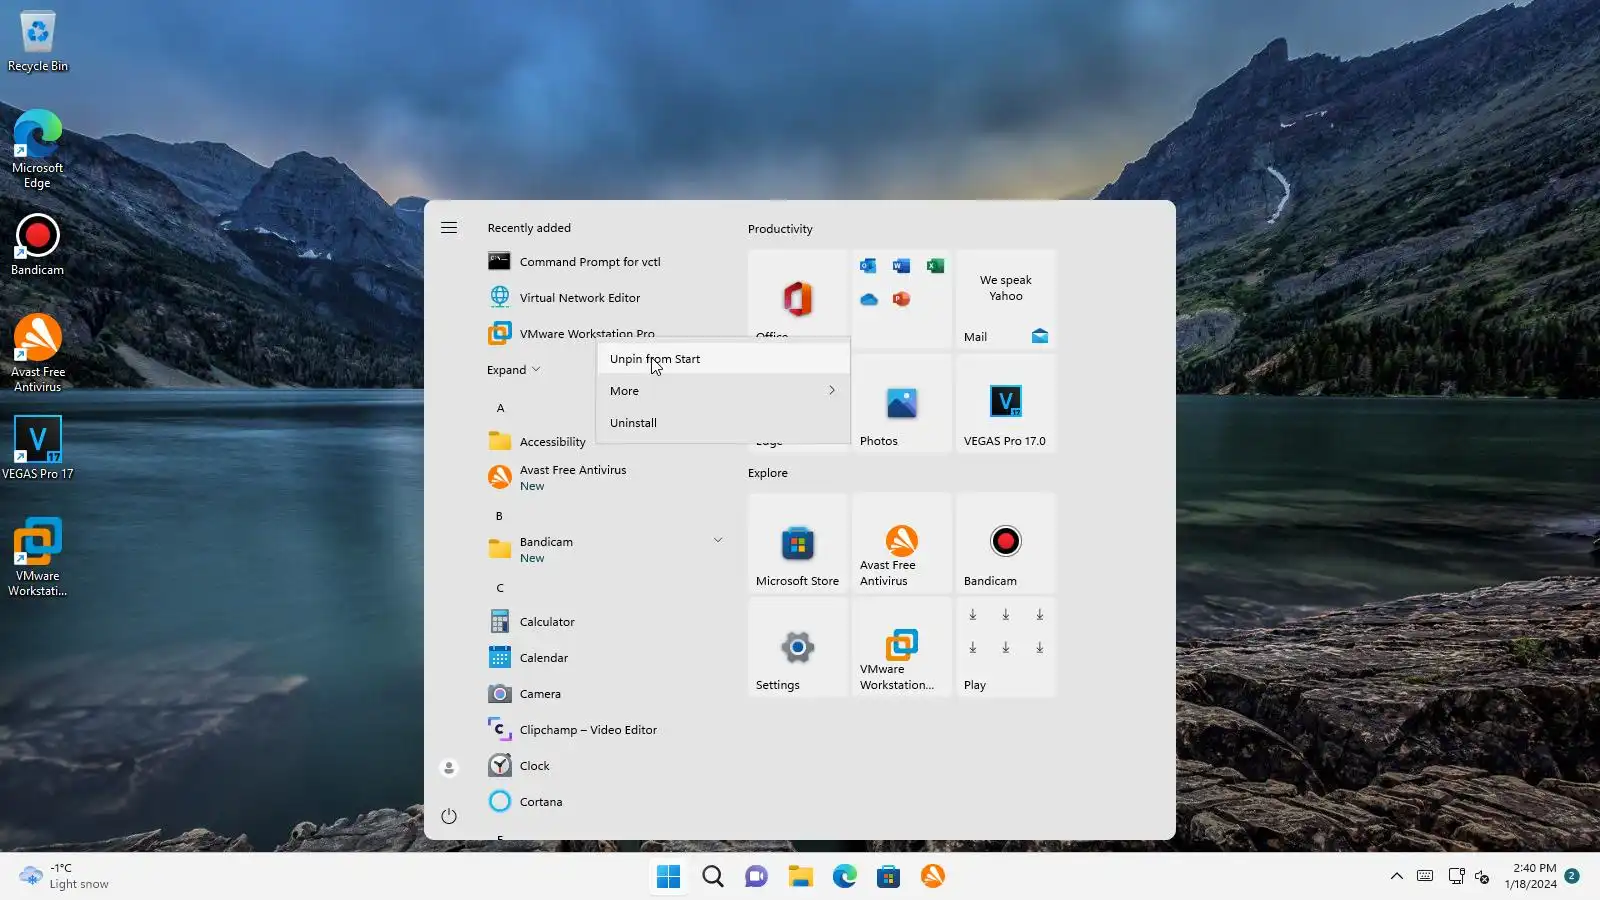This screenshot has height=900, width=1600.
Task: Launch Avast Free Antivirus from the app list
Action: pos(604,478)
